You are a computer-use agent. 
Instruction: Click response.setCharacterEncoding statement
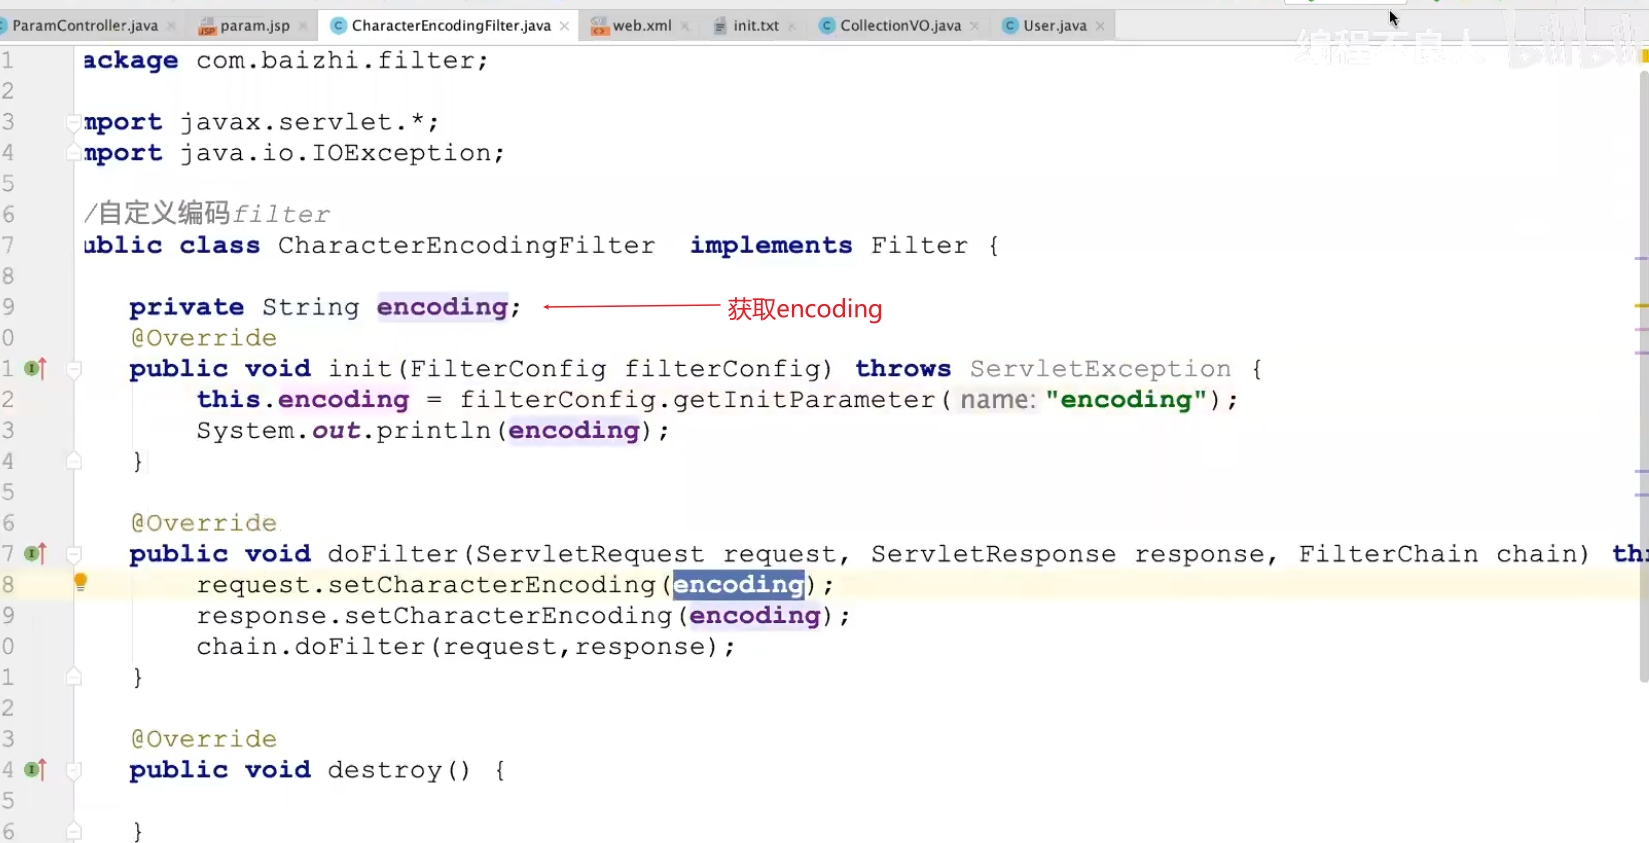523,616
